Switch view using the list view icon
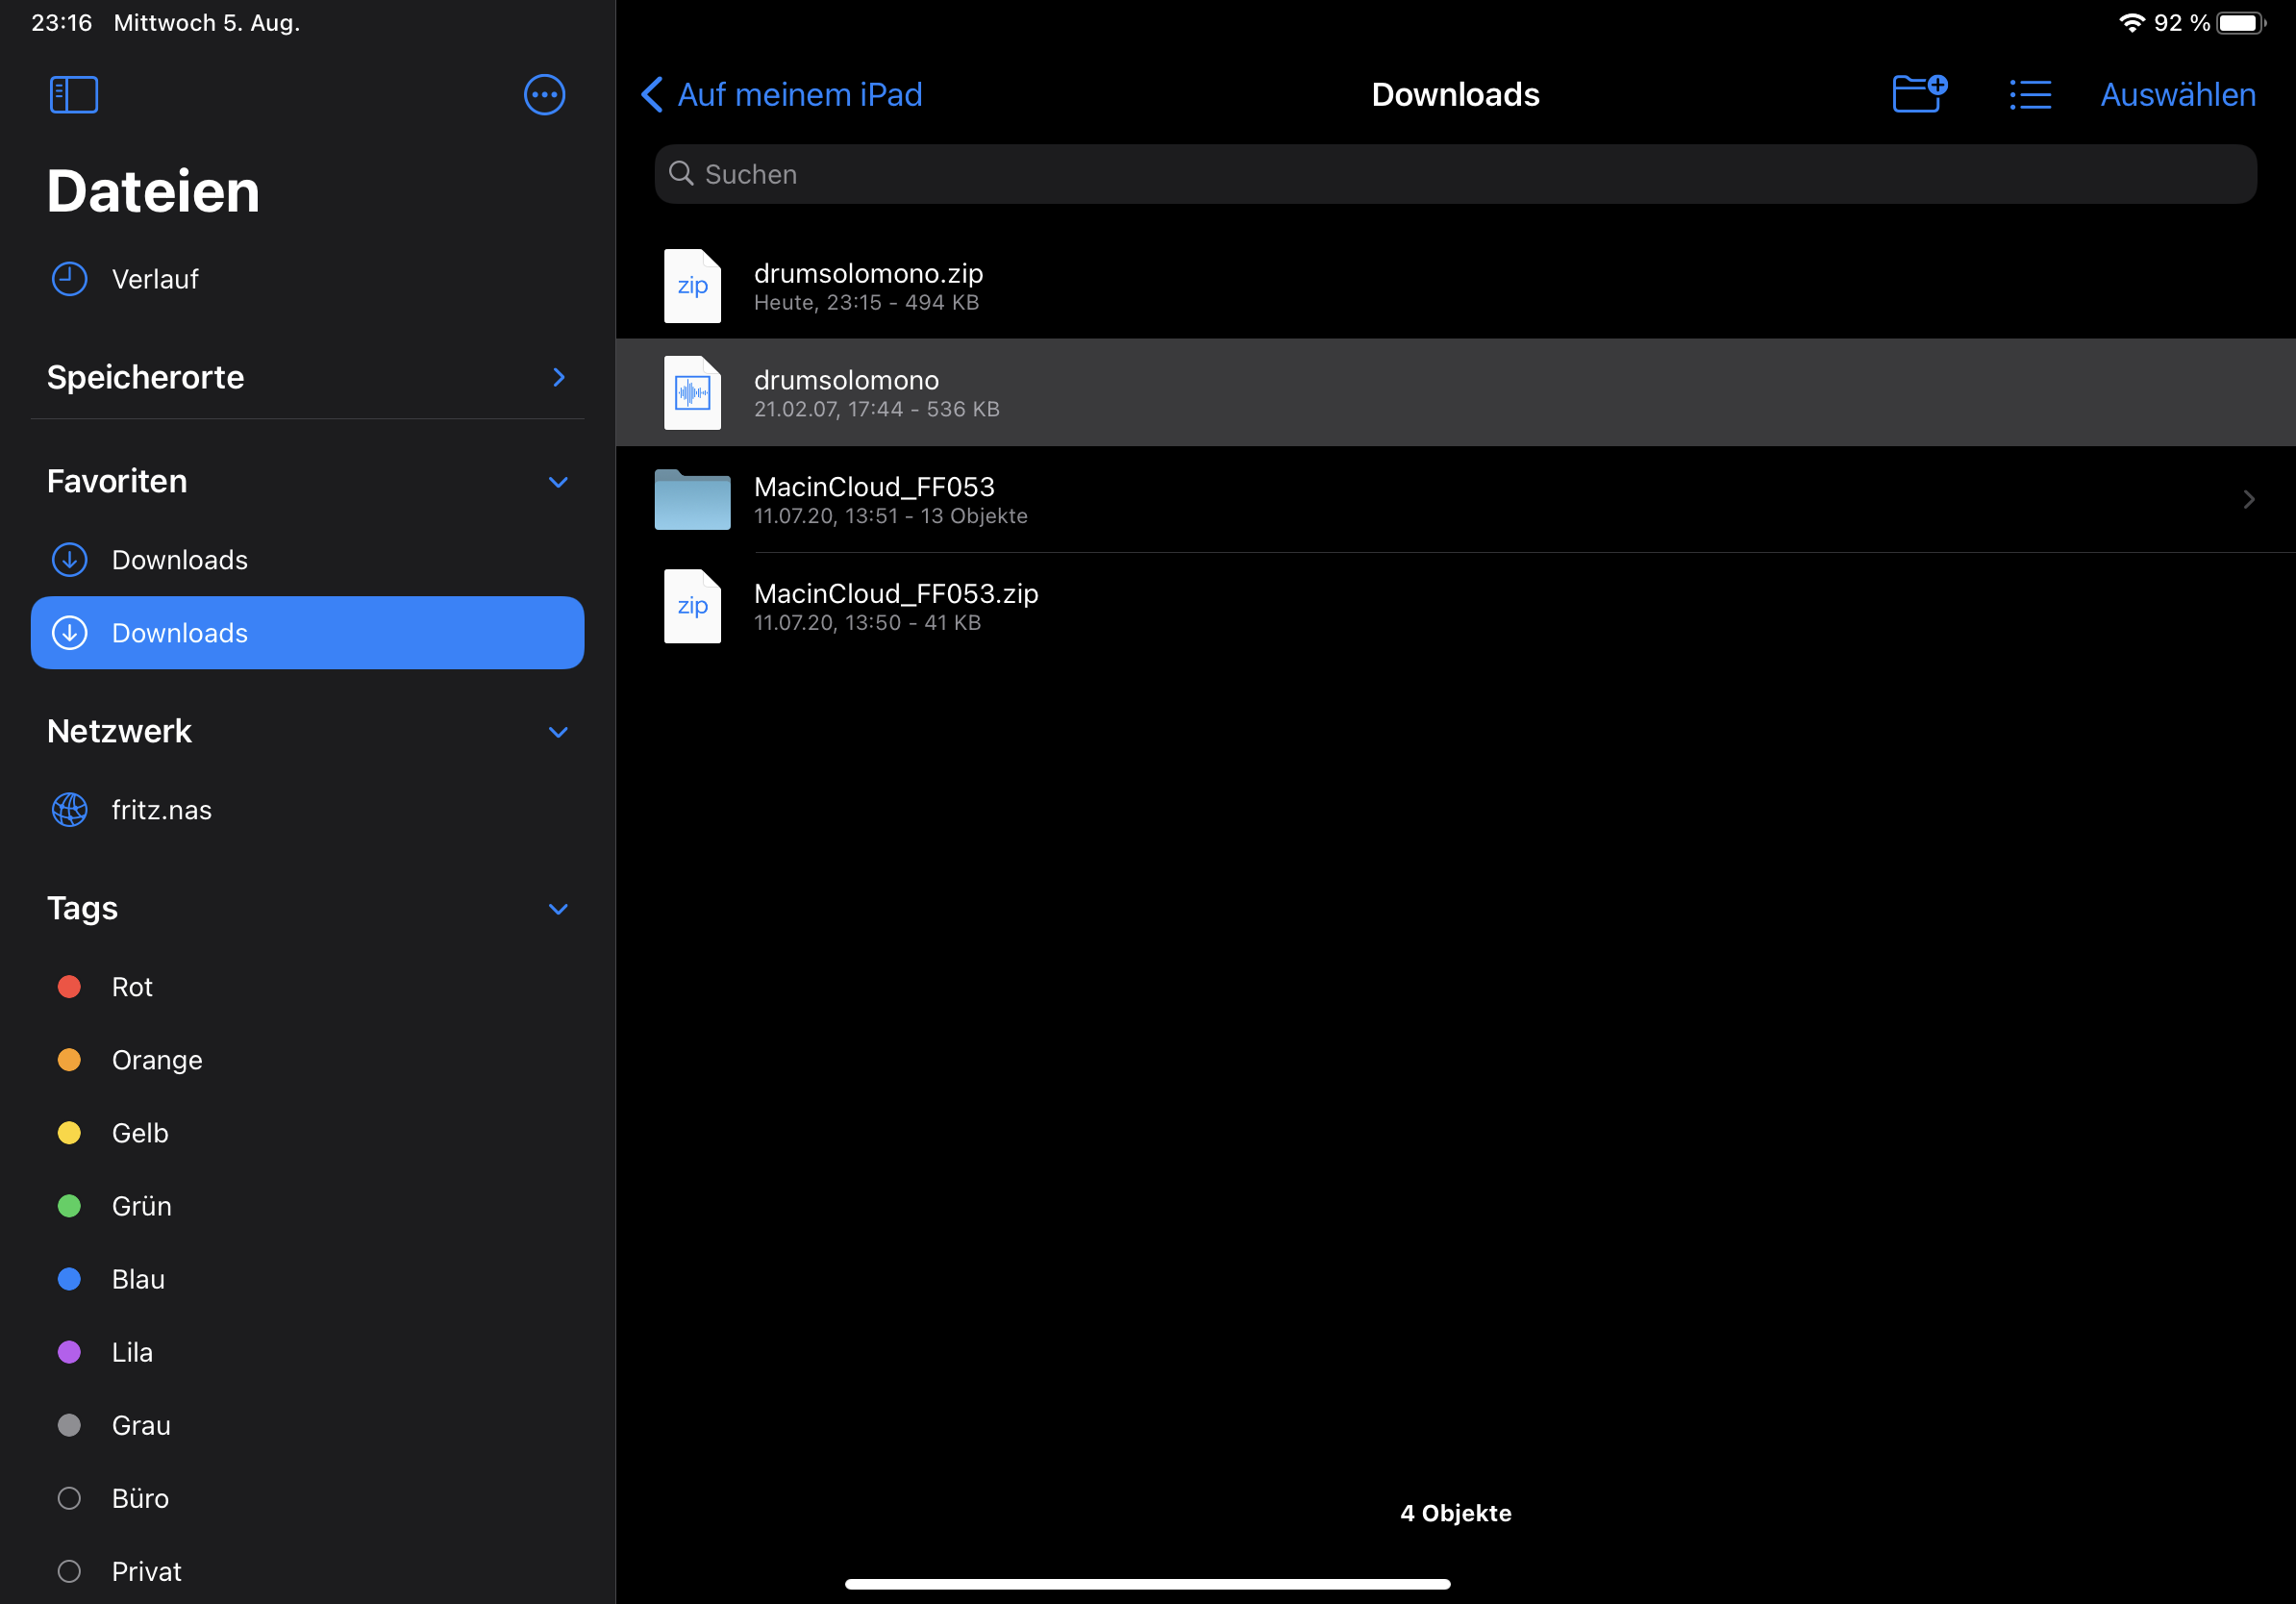2296x1604 pixels. [2029, 95]
